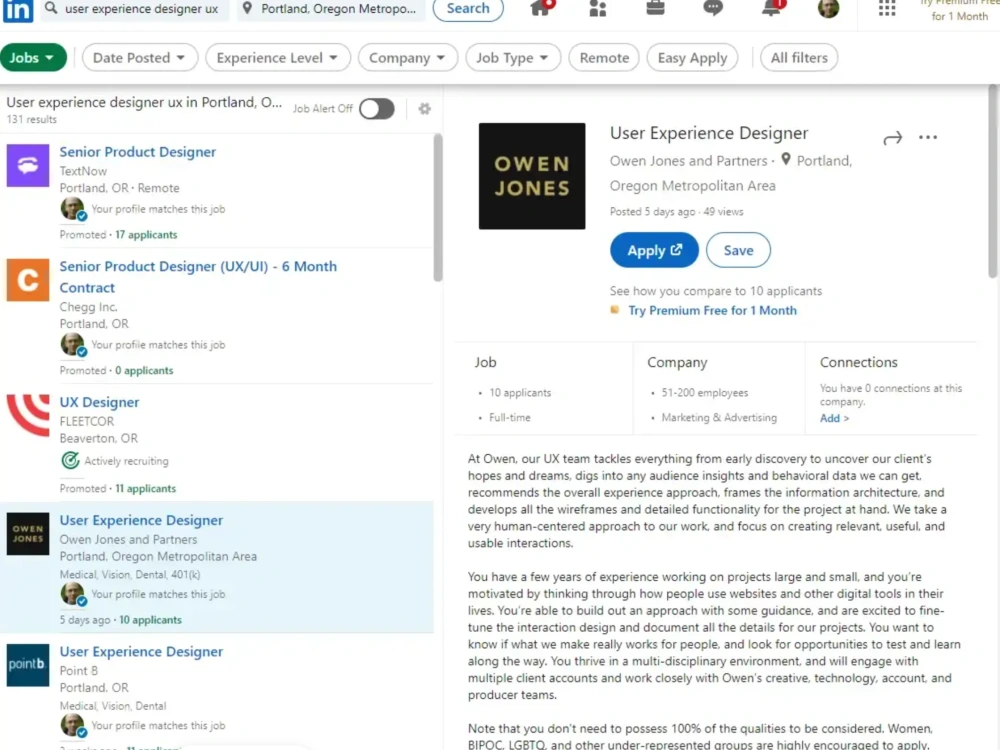Screen dimensions: 1000x750
Task: Open the Notifications bell icon
Action: tap(772, 8)
